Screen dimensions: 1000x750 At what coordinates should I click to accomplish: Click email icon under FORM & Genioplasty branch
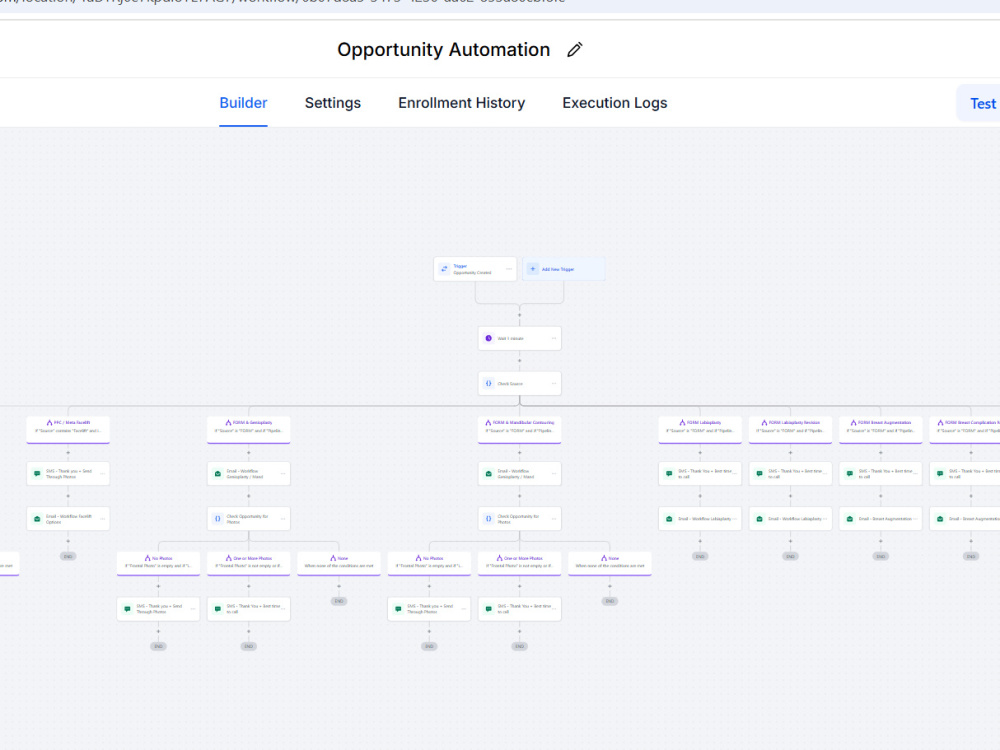pos(217,474)
